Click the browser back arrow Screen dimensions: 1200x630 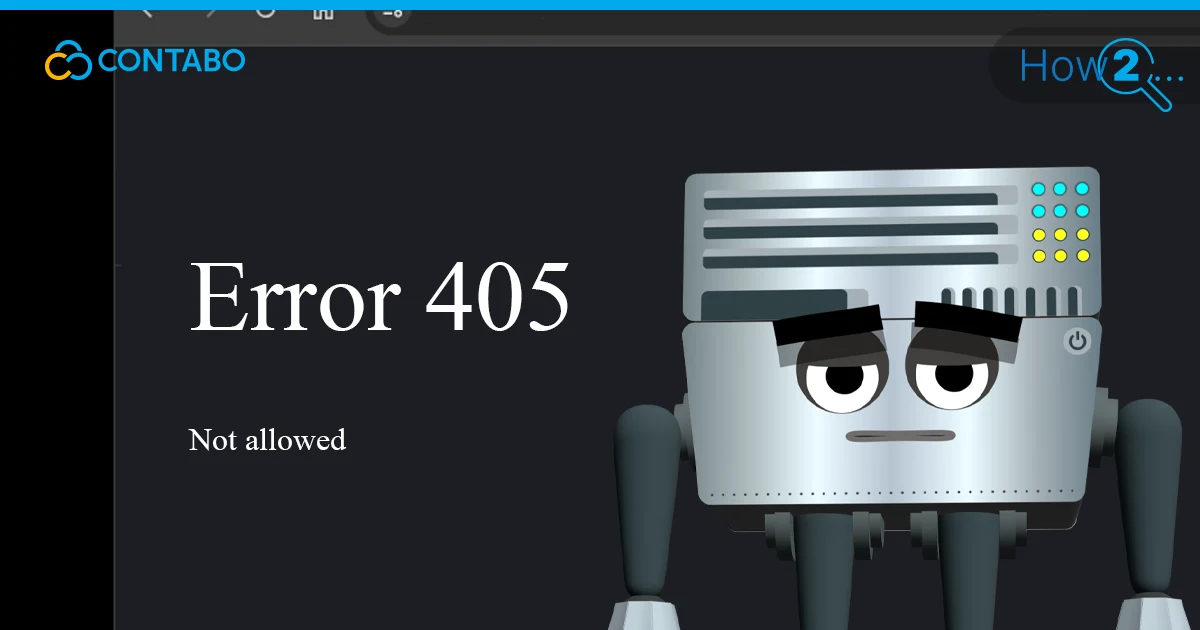coord(146,12)
